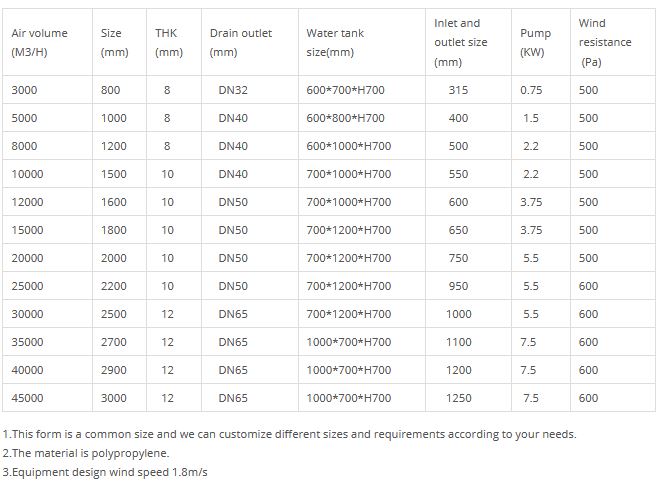Click the 45000 air volume cell
This screenshot has height=487, width=659.
pos(27,398)
